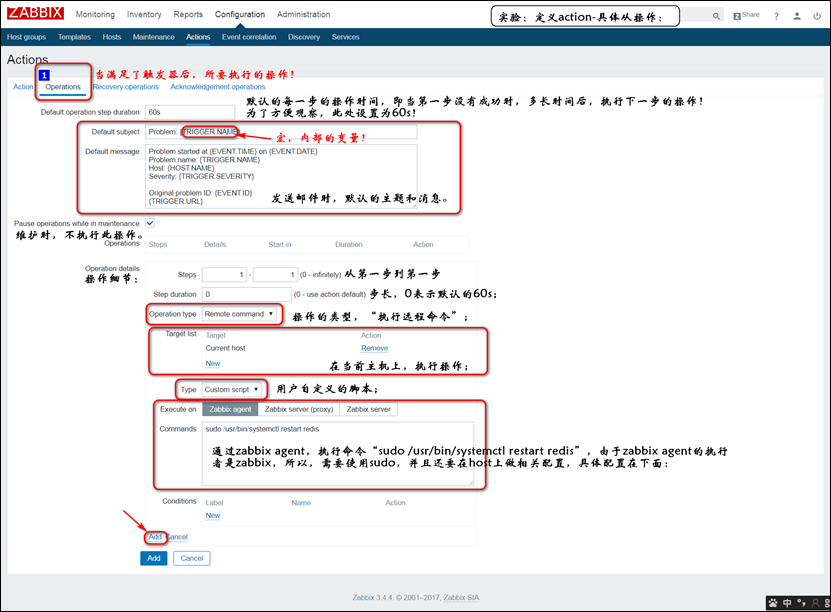Click the bottom Cancel button
This screenshot has width=831, height=612.
click(x=192, y=558)
